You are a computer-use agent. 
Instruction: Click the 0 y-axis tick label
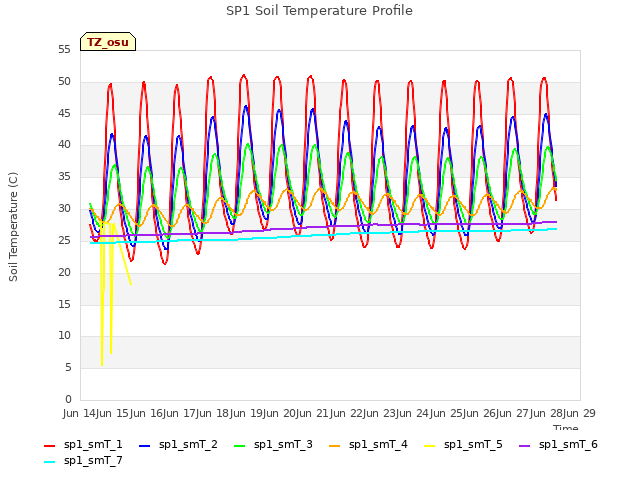[x=68, y=400]
